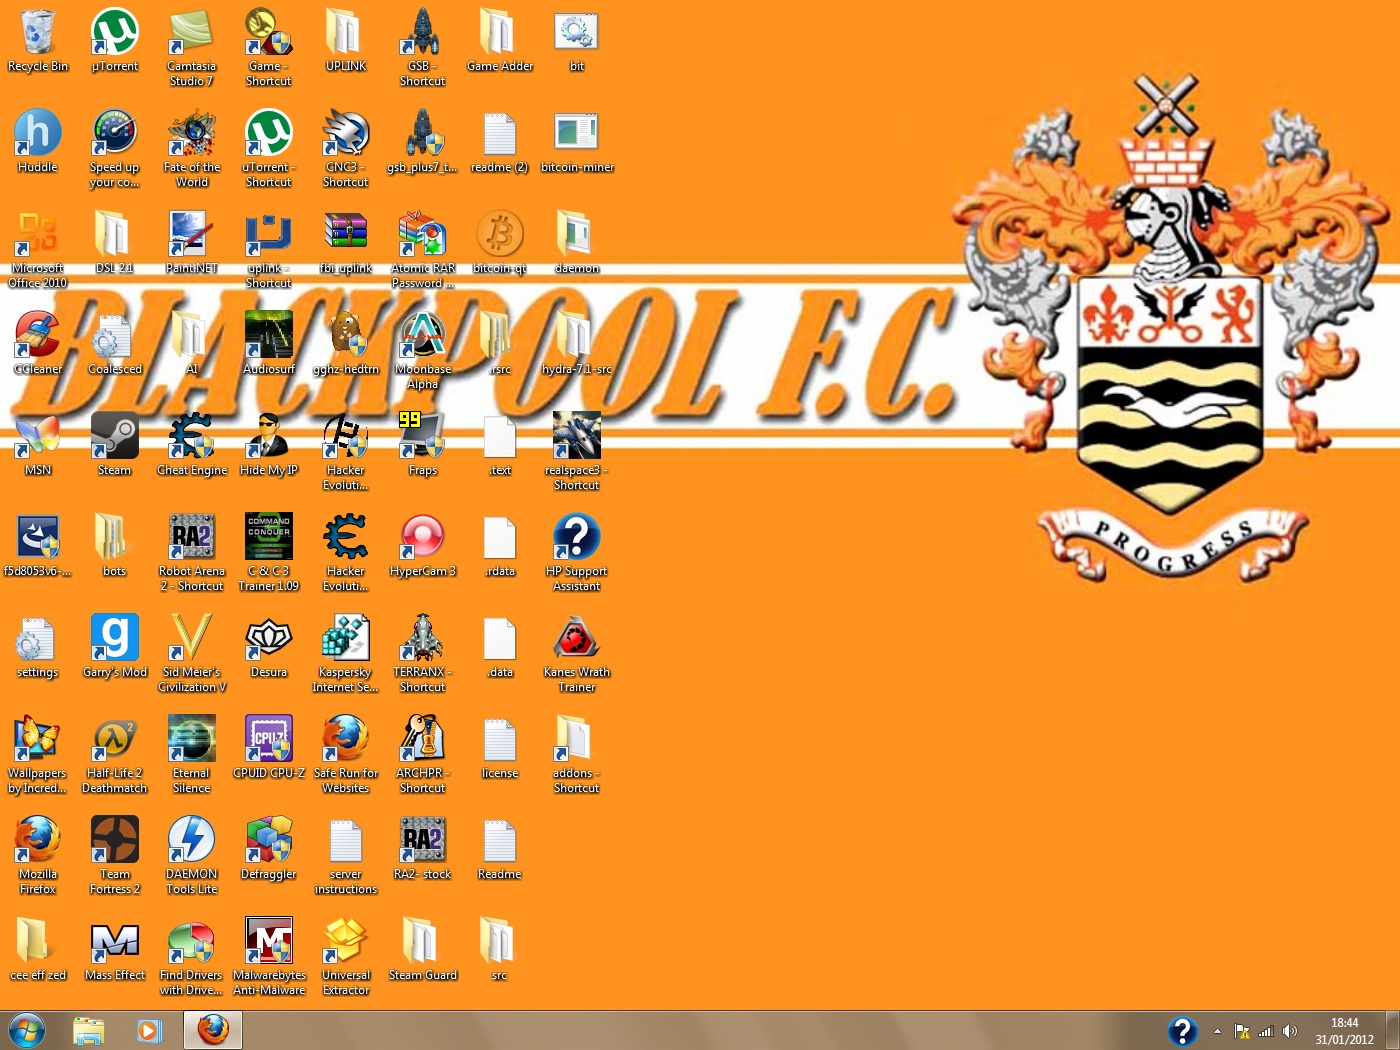Select the license file icon
This screenshot has height=1050, width=1400.
[x=500, y=748]
